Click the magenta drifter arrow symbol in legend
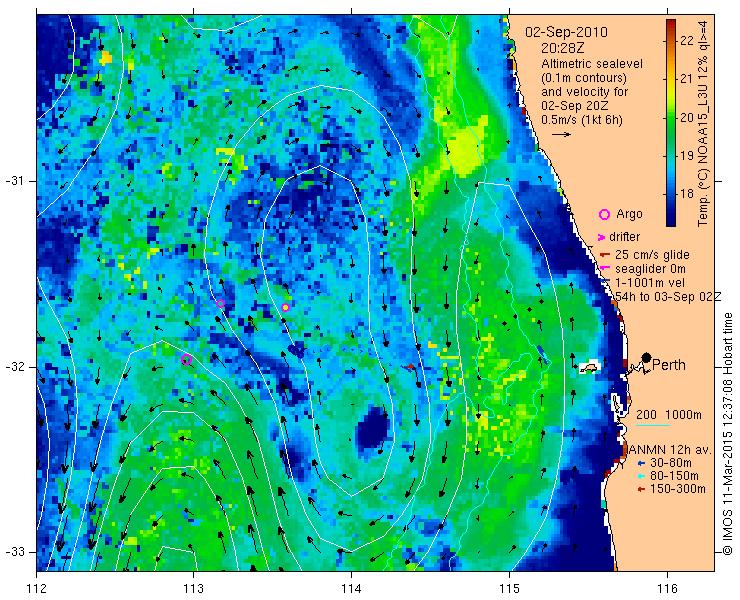This screenshot has height=600, width=740. pos(601,237)
